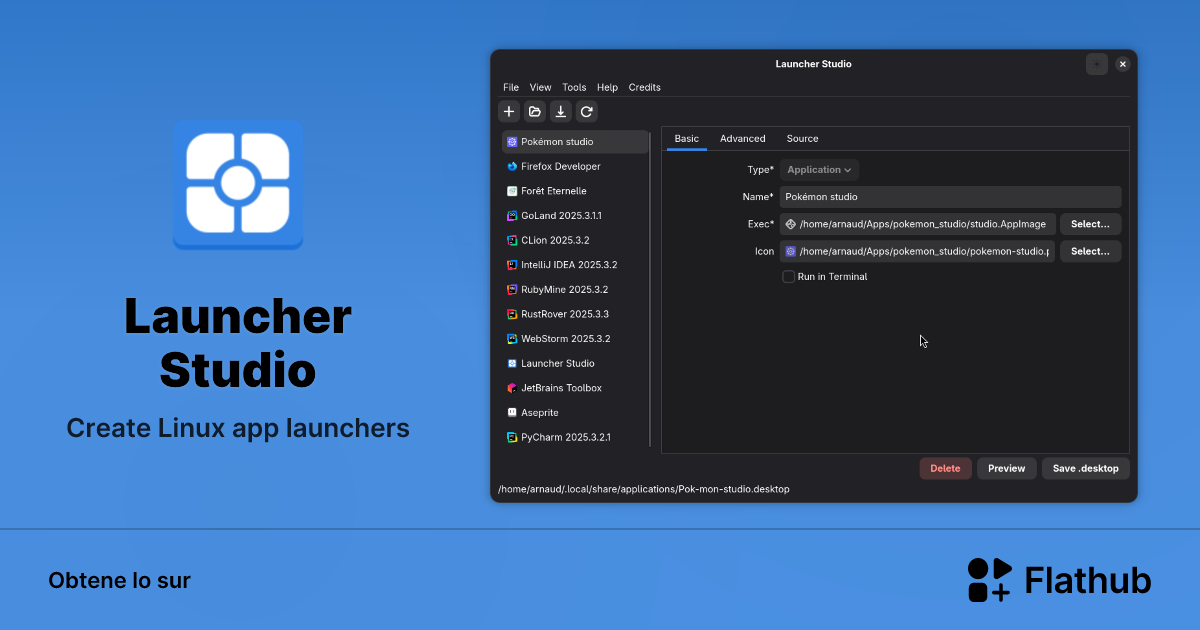Open the JetBrains Toolbox entry in the sidebar
The width and height of the screenshot is (1200, 630).
[560, 388]
